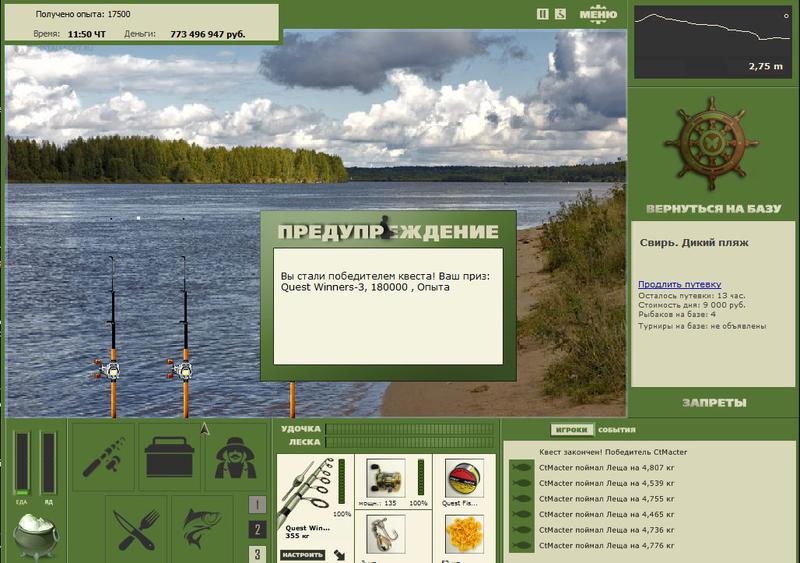The width and height of the screenshot is (800, 563).
Task: Open the tackle box icon
Action: click(169, 456)
